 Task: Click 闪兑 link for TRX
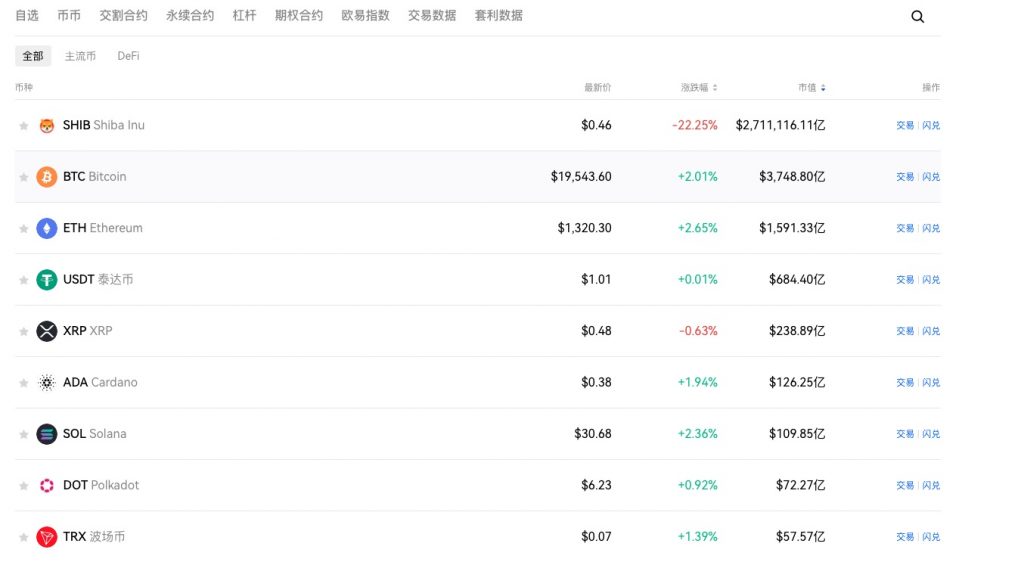[x=931, y=537]
